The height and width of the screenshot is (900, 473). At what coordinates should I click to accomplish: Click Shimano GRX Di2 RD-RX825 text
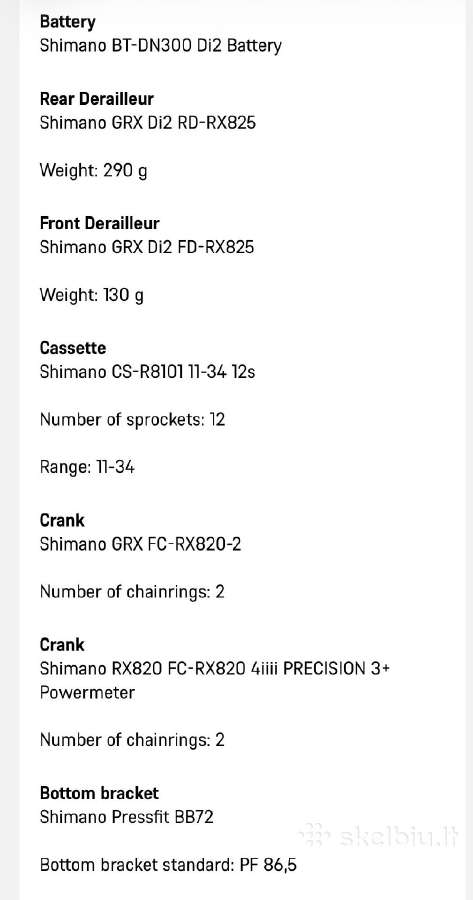click(148, 123)
